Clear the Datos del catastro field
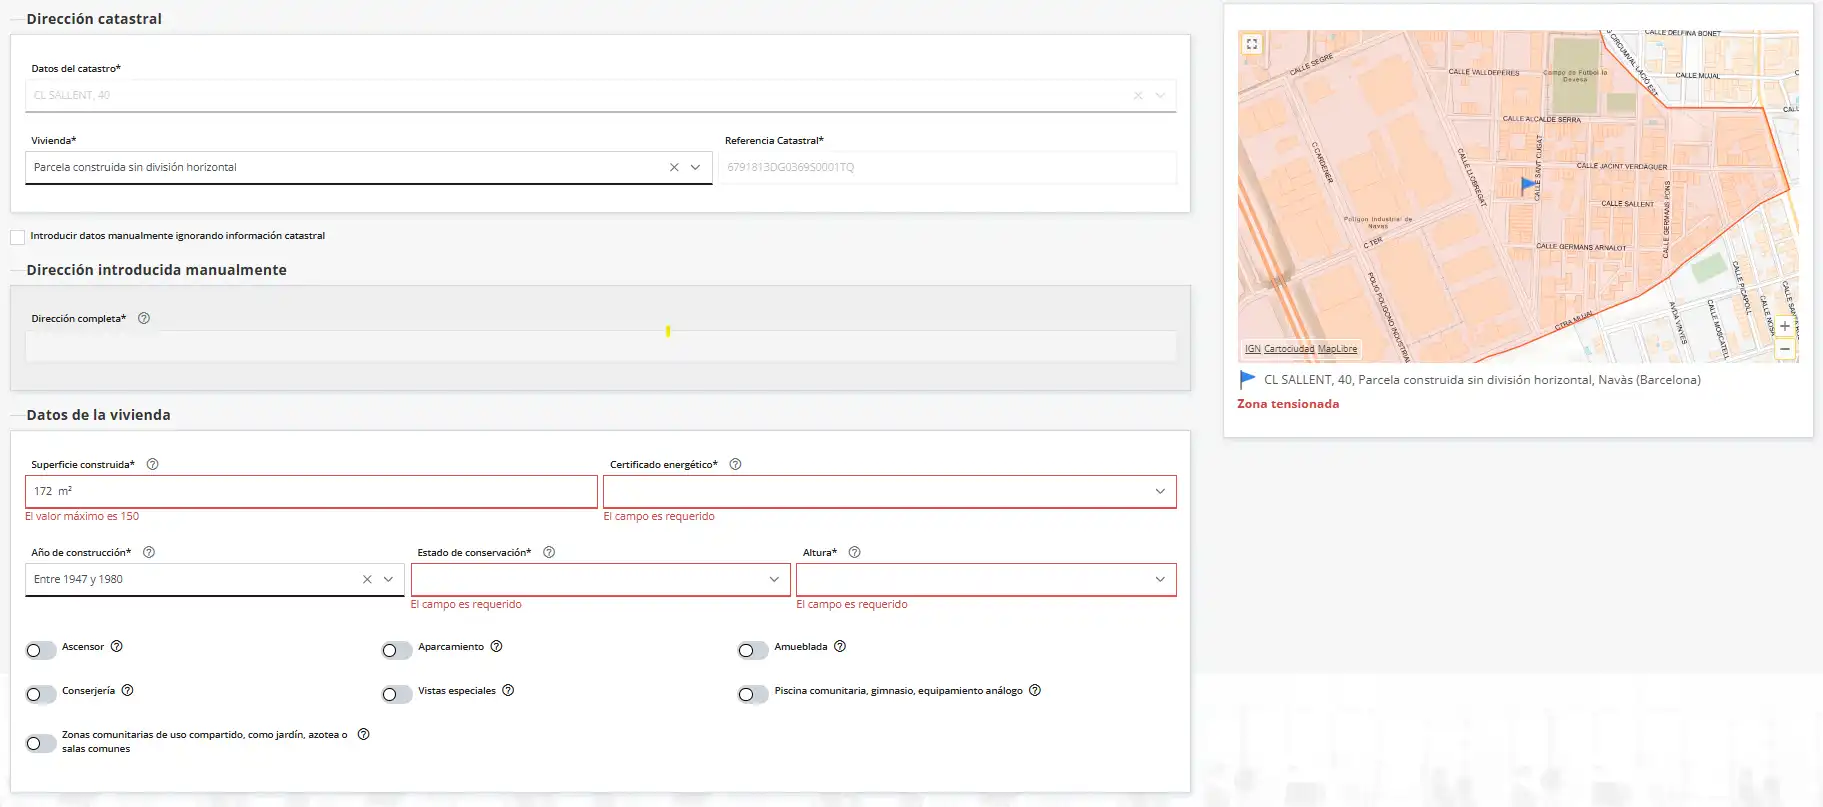Screen dimensions: 1823x807 tap(1138, 96)
